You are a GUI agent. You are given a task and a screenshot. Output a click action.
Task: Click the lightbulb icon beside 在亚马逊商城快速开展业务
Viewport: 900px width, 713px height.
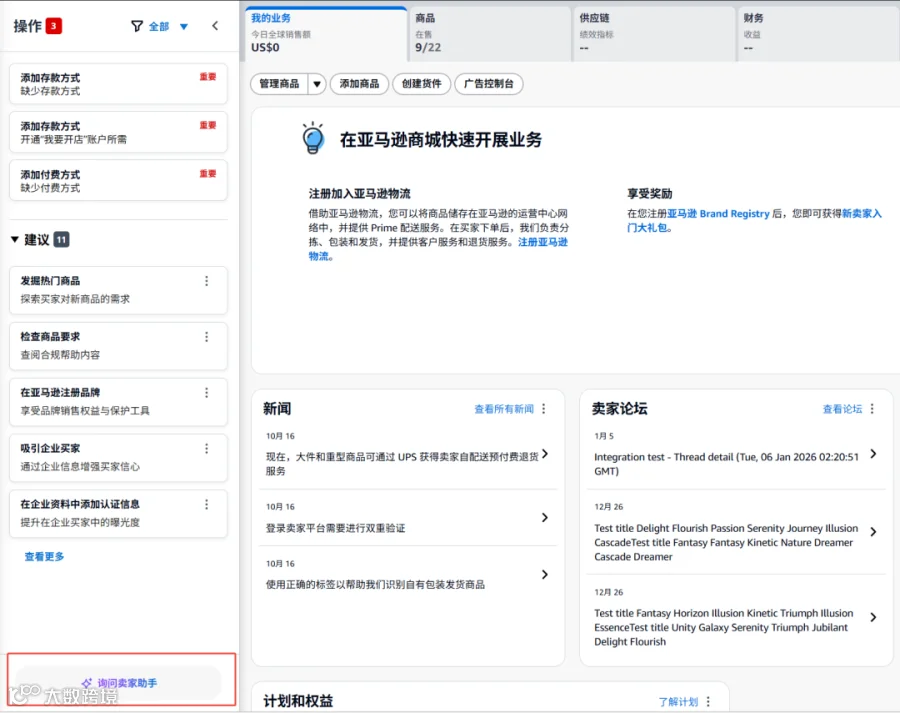(313, 138)
